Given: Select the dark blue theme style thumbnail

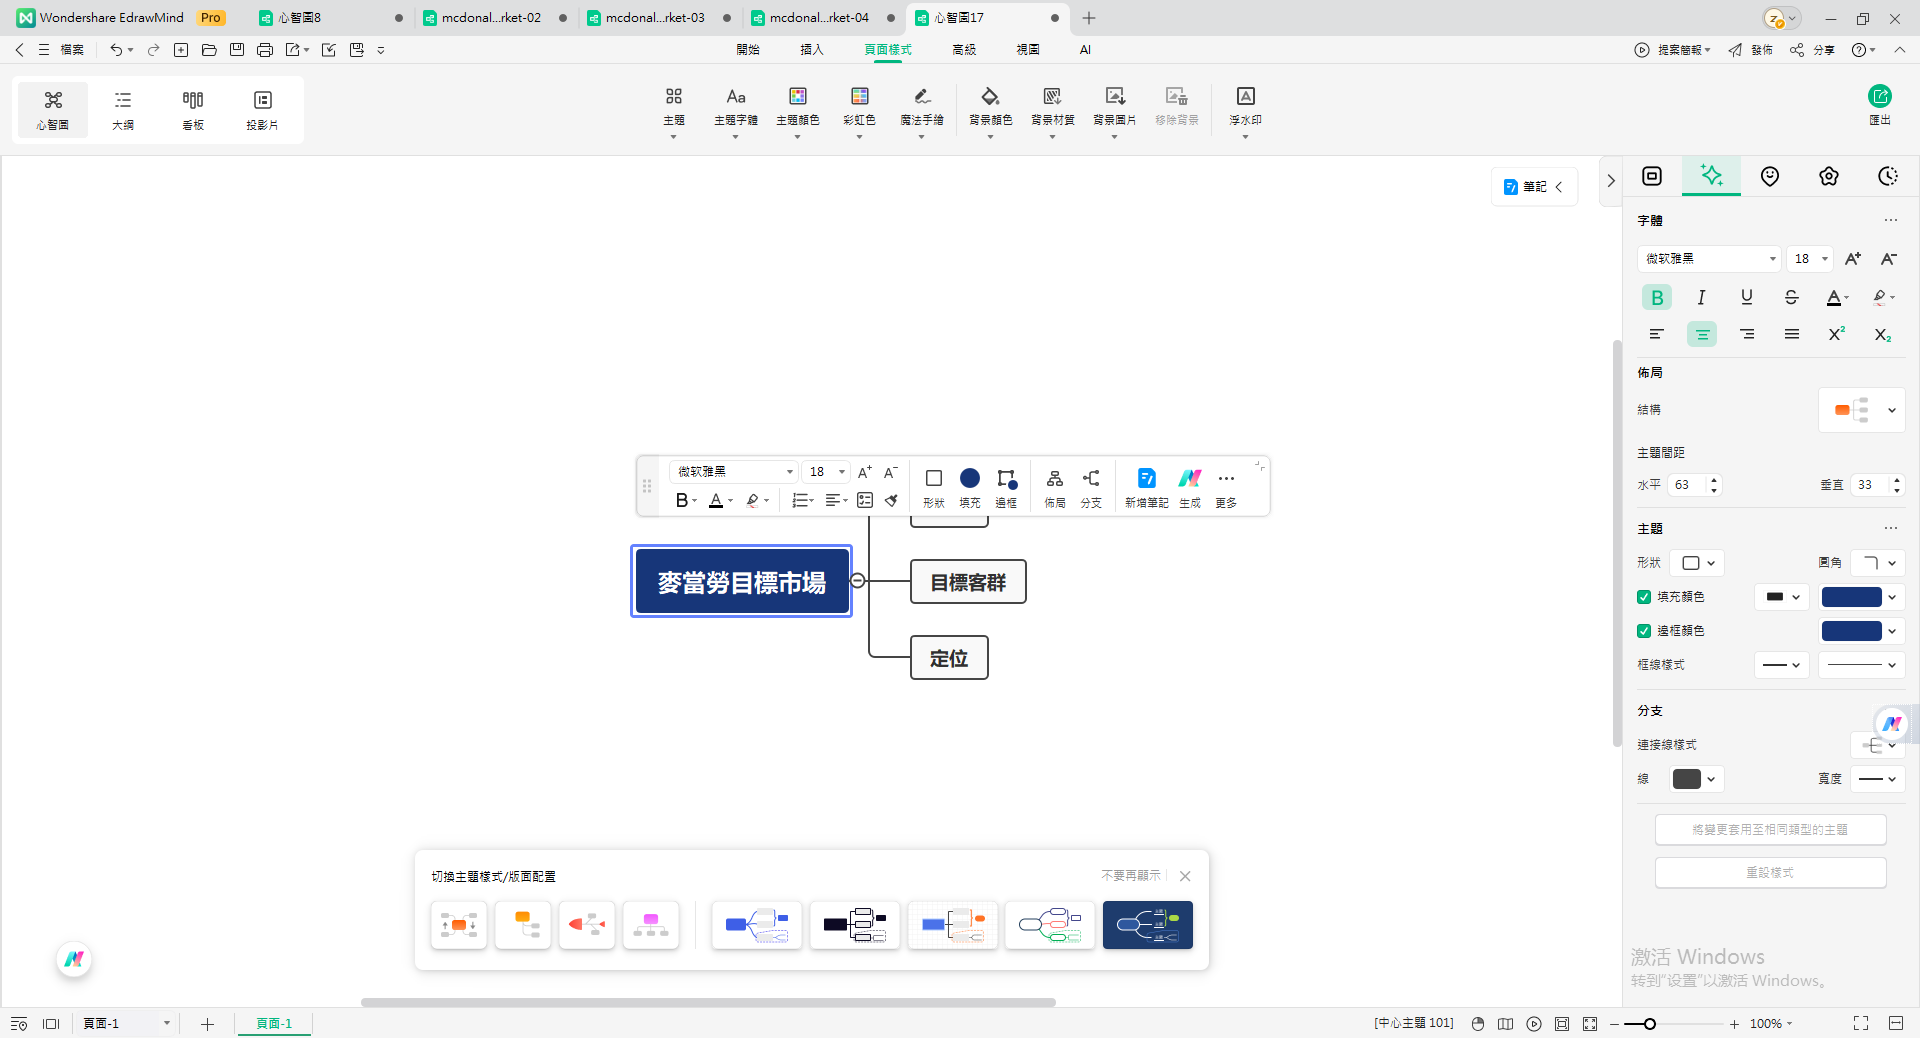Looking at the screenshot, I should point(1147,925).
